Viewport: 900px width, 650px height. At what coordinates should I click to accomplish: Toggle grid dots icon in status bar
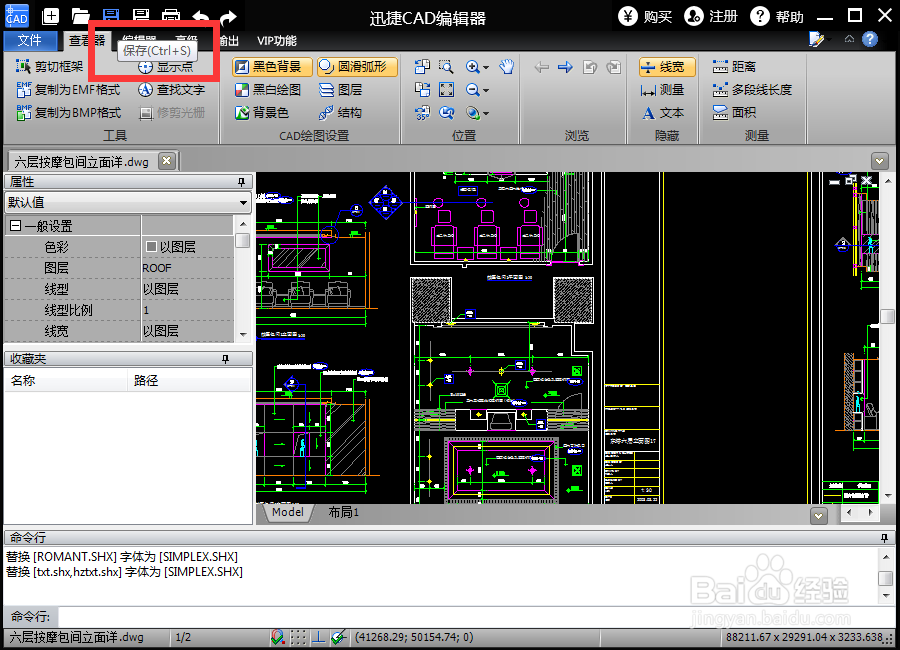pos(298,637)
